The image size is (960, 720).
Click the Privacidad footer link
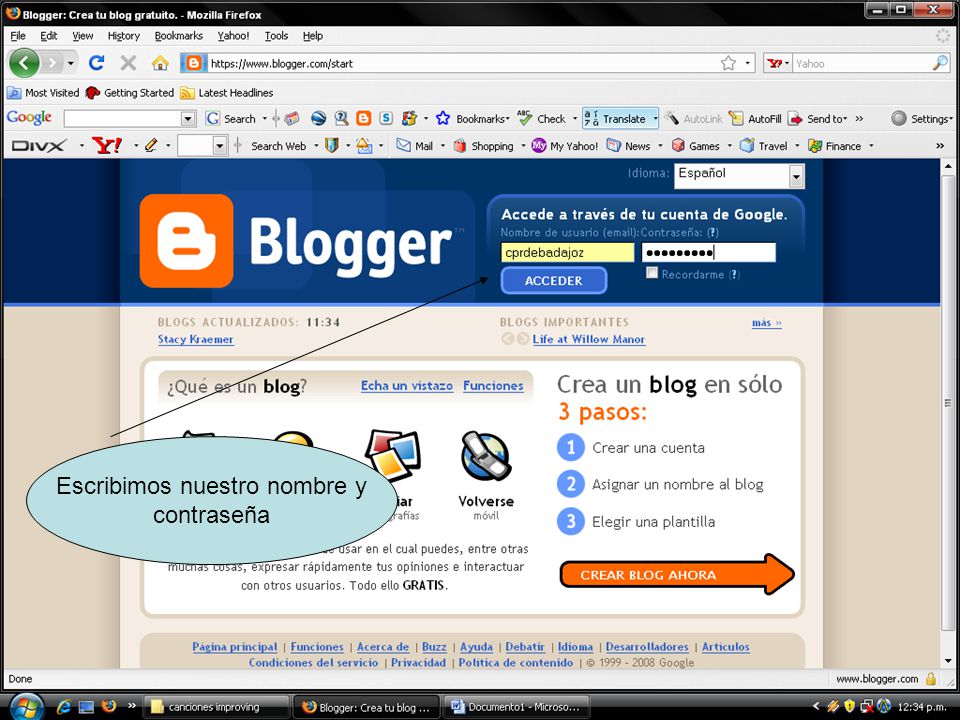[419, 662]
